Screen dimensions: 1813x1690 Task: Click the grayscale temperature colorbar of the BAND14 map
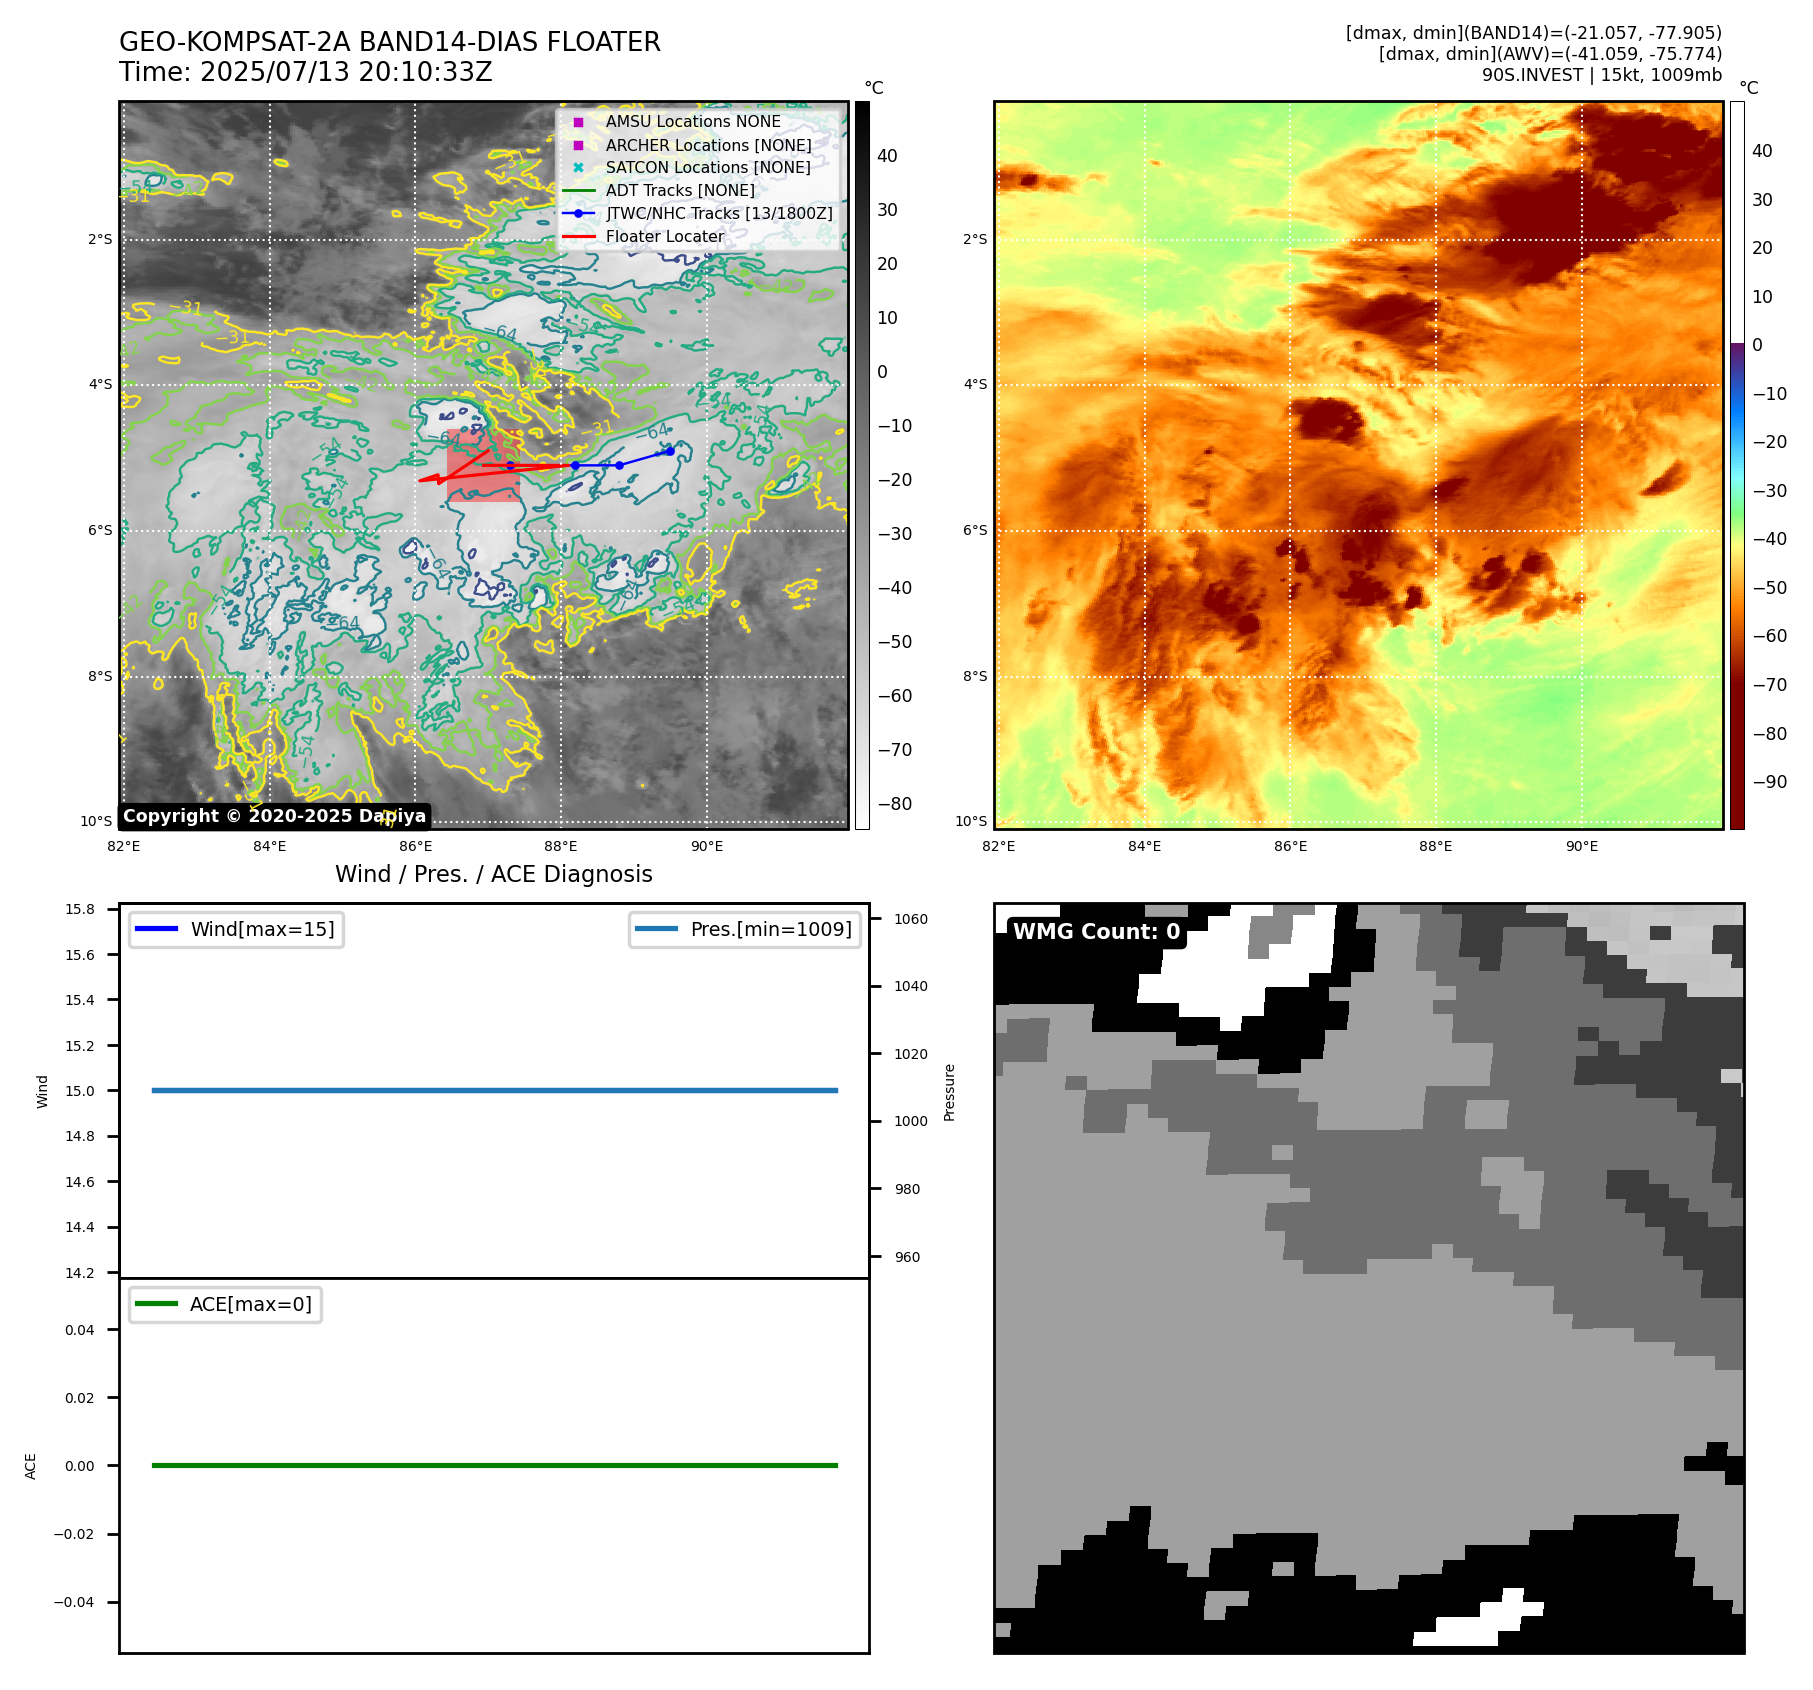pos(862,465)
